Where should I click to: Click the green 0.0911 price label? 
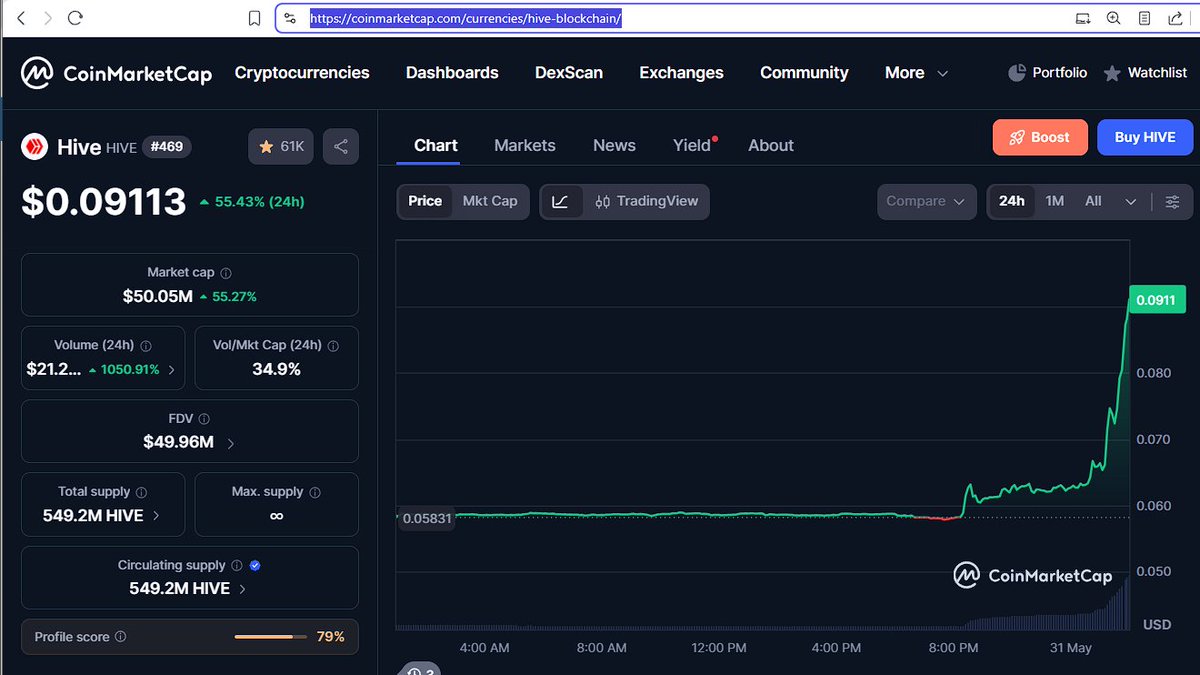coord(1157,299)
